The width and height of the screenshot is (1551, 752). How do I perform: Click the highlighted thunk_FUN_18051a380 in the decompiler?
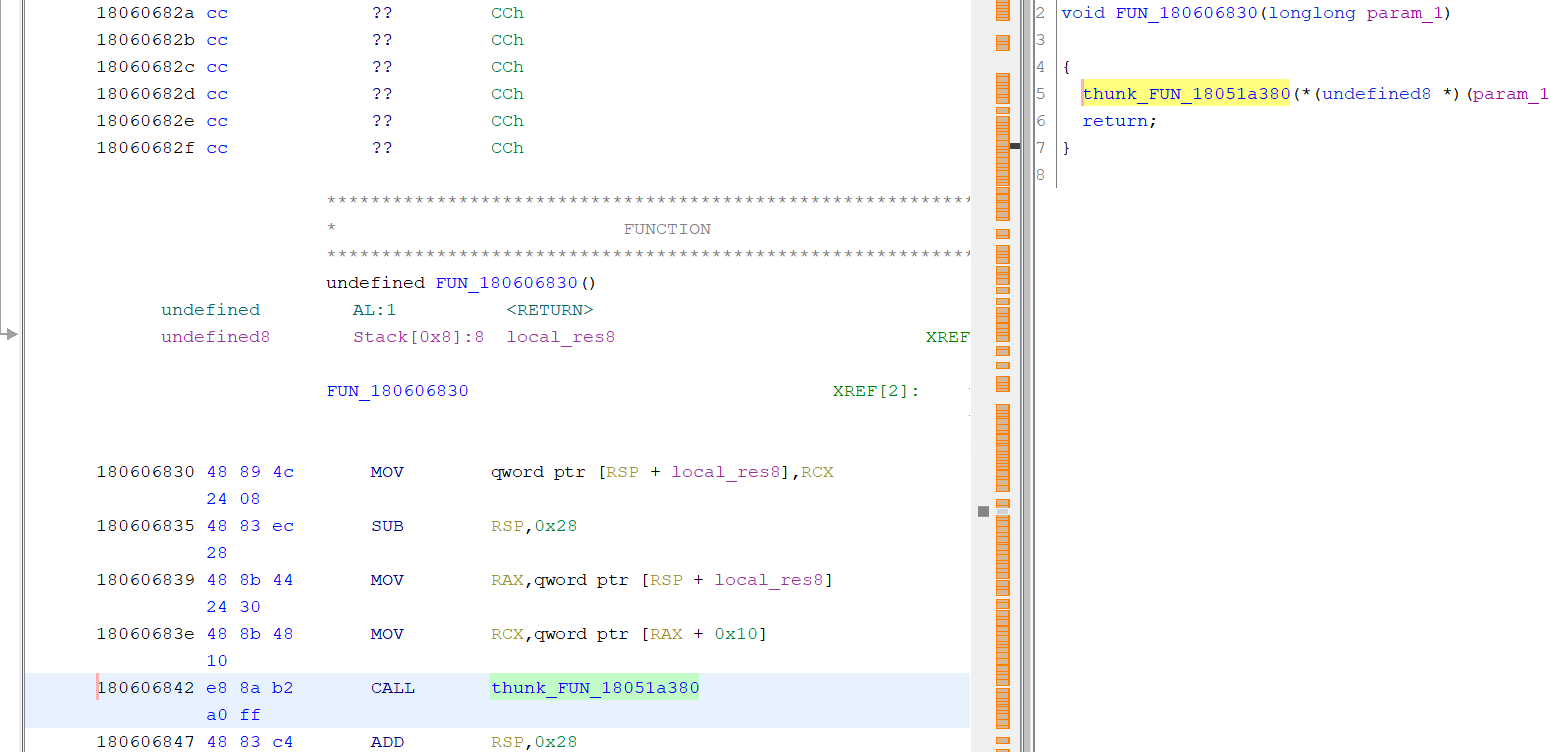pos(1186,94)
